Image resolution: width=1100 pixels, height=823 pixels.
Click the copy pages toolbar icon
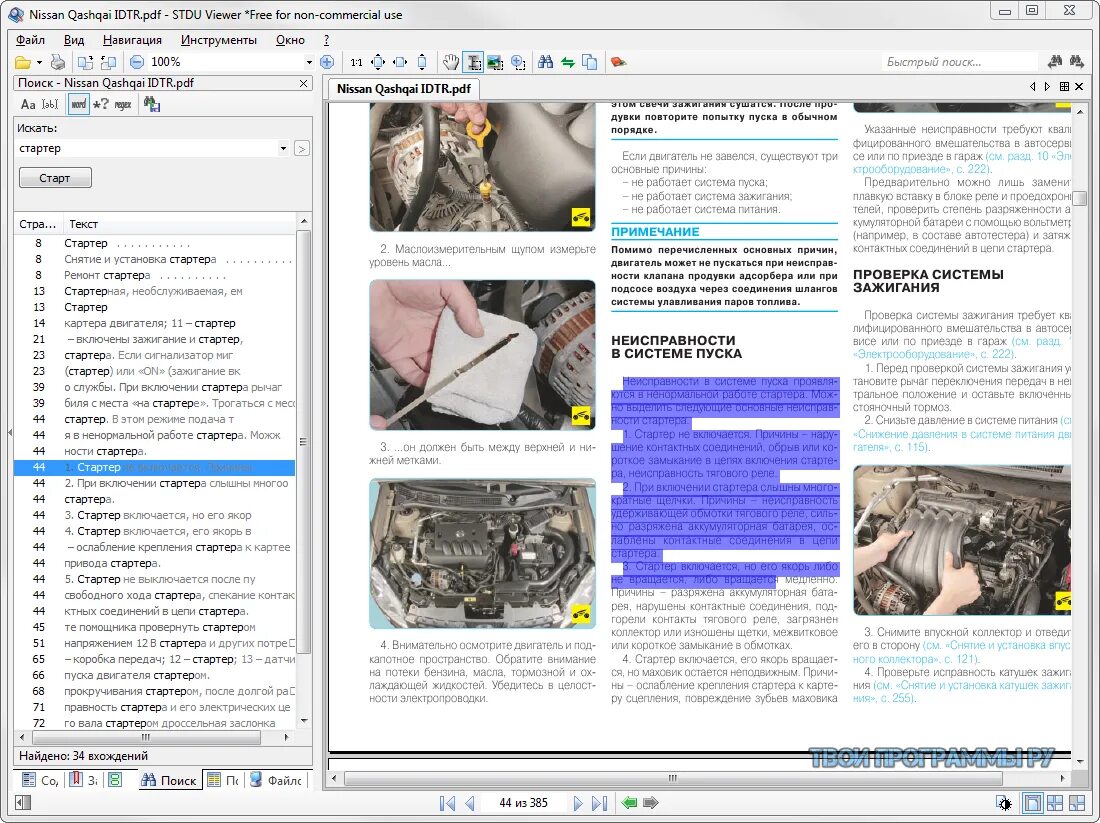[x=590, y=62]
